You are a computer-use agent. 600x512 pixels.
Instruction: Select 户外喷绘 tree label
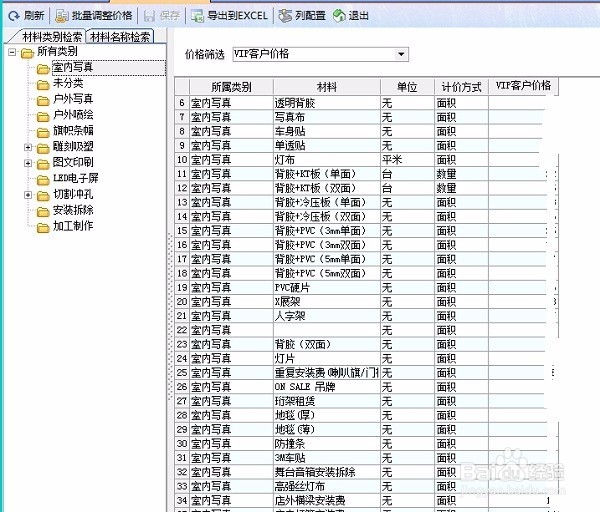pos(73,115)
